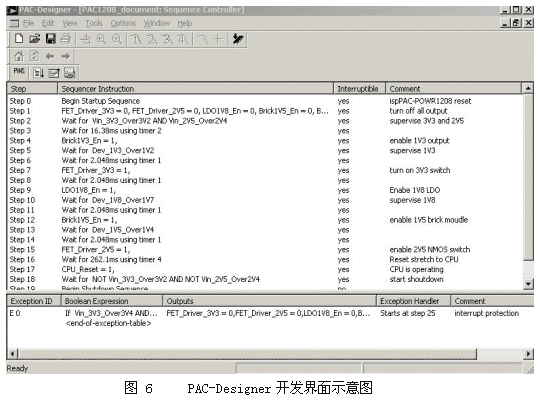
Task: Click the document system icon left of File
Action: tap(14, 23)
